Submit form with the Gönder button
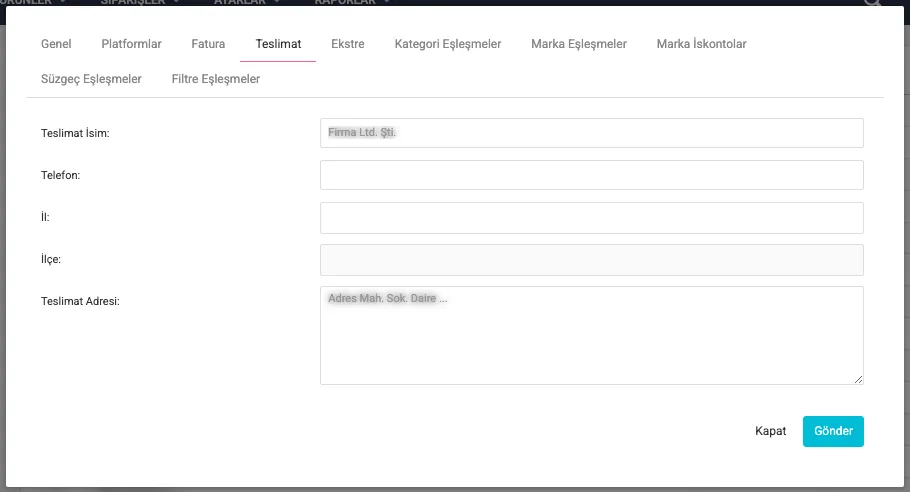The image size is (910, 492). (833, 431)
